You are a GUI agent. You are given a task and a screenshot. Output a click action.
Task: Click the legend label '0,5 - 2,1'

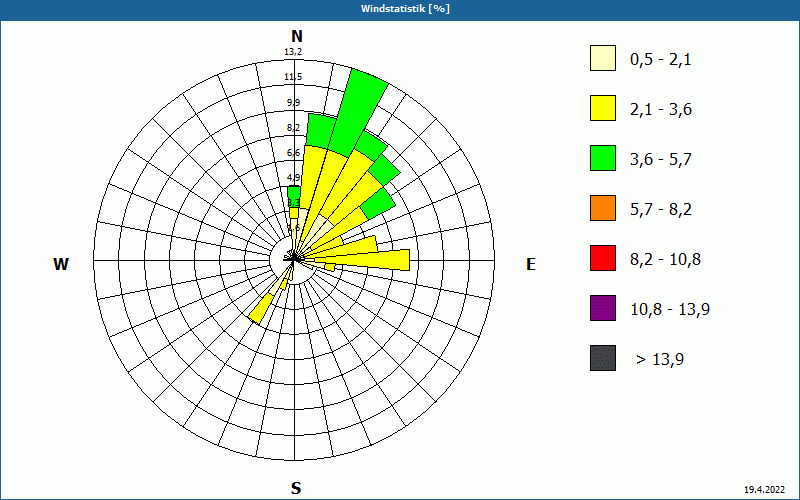[x=661, y=60]
